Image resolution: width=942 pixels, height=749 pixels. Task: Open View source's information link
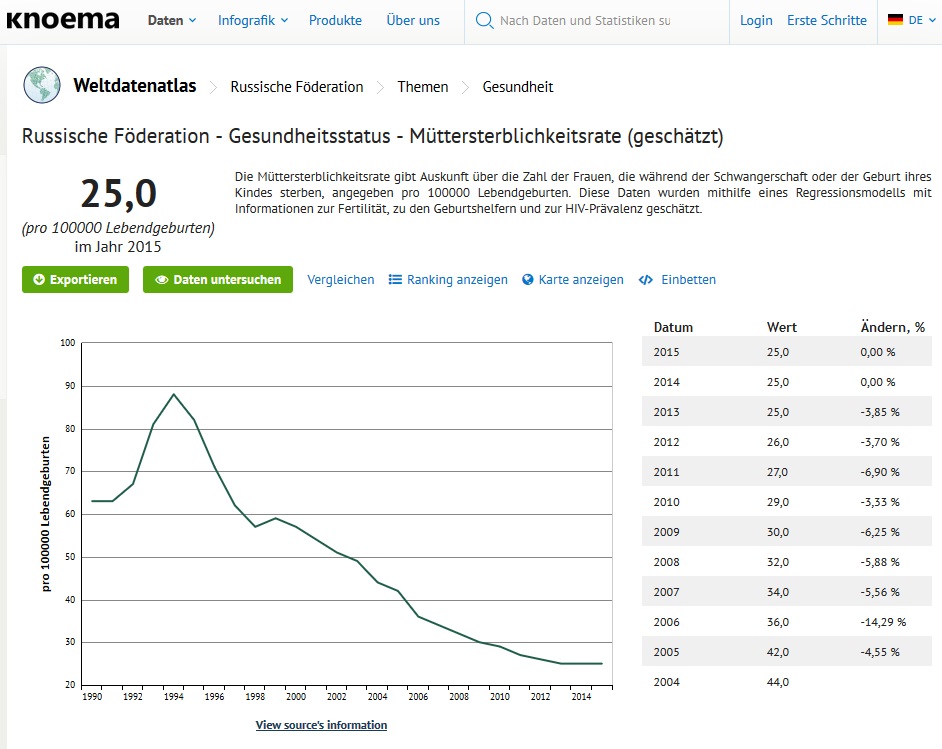pyautogui.click(x=321, y=725)
